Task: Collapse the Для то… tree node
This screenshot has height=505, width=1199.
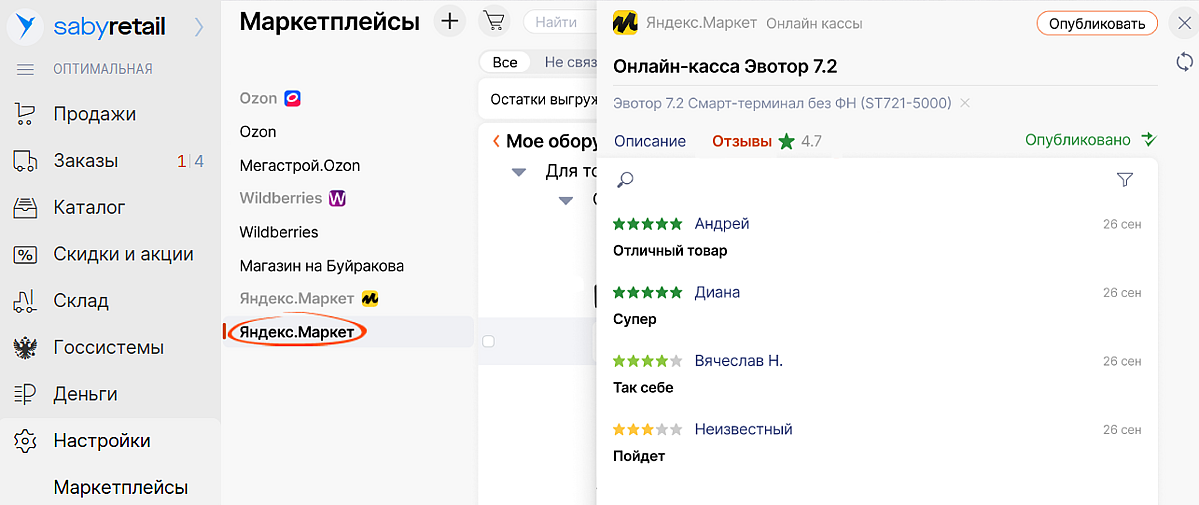Action: 518,172
